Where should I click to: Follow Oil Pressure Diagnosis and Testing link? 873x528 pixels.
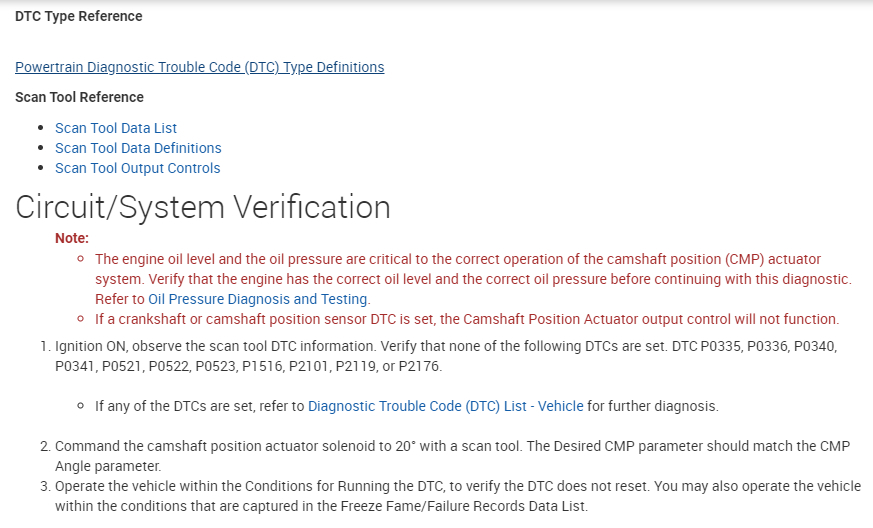258,299
